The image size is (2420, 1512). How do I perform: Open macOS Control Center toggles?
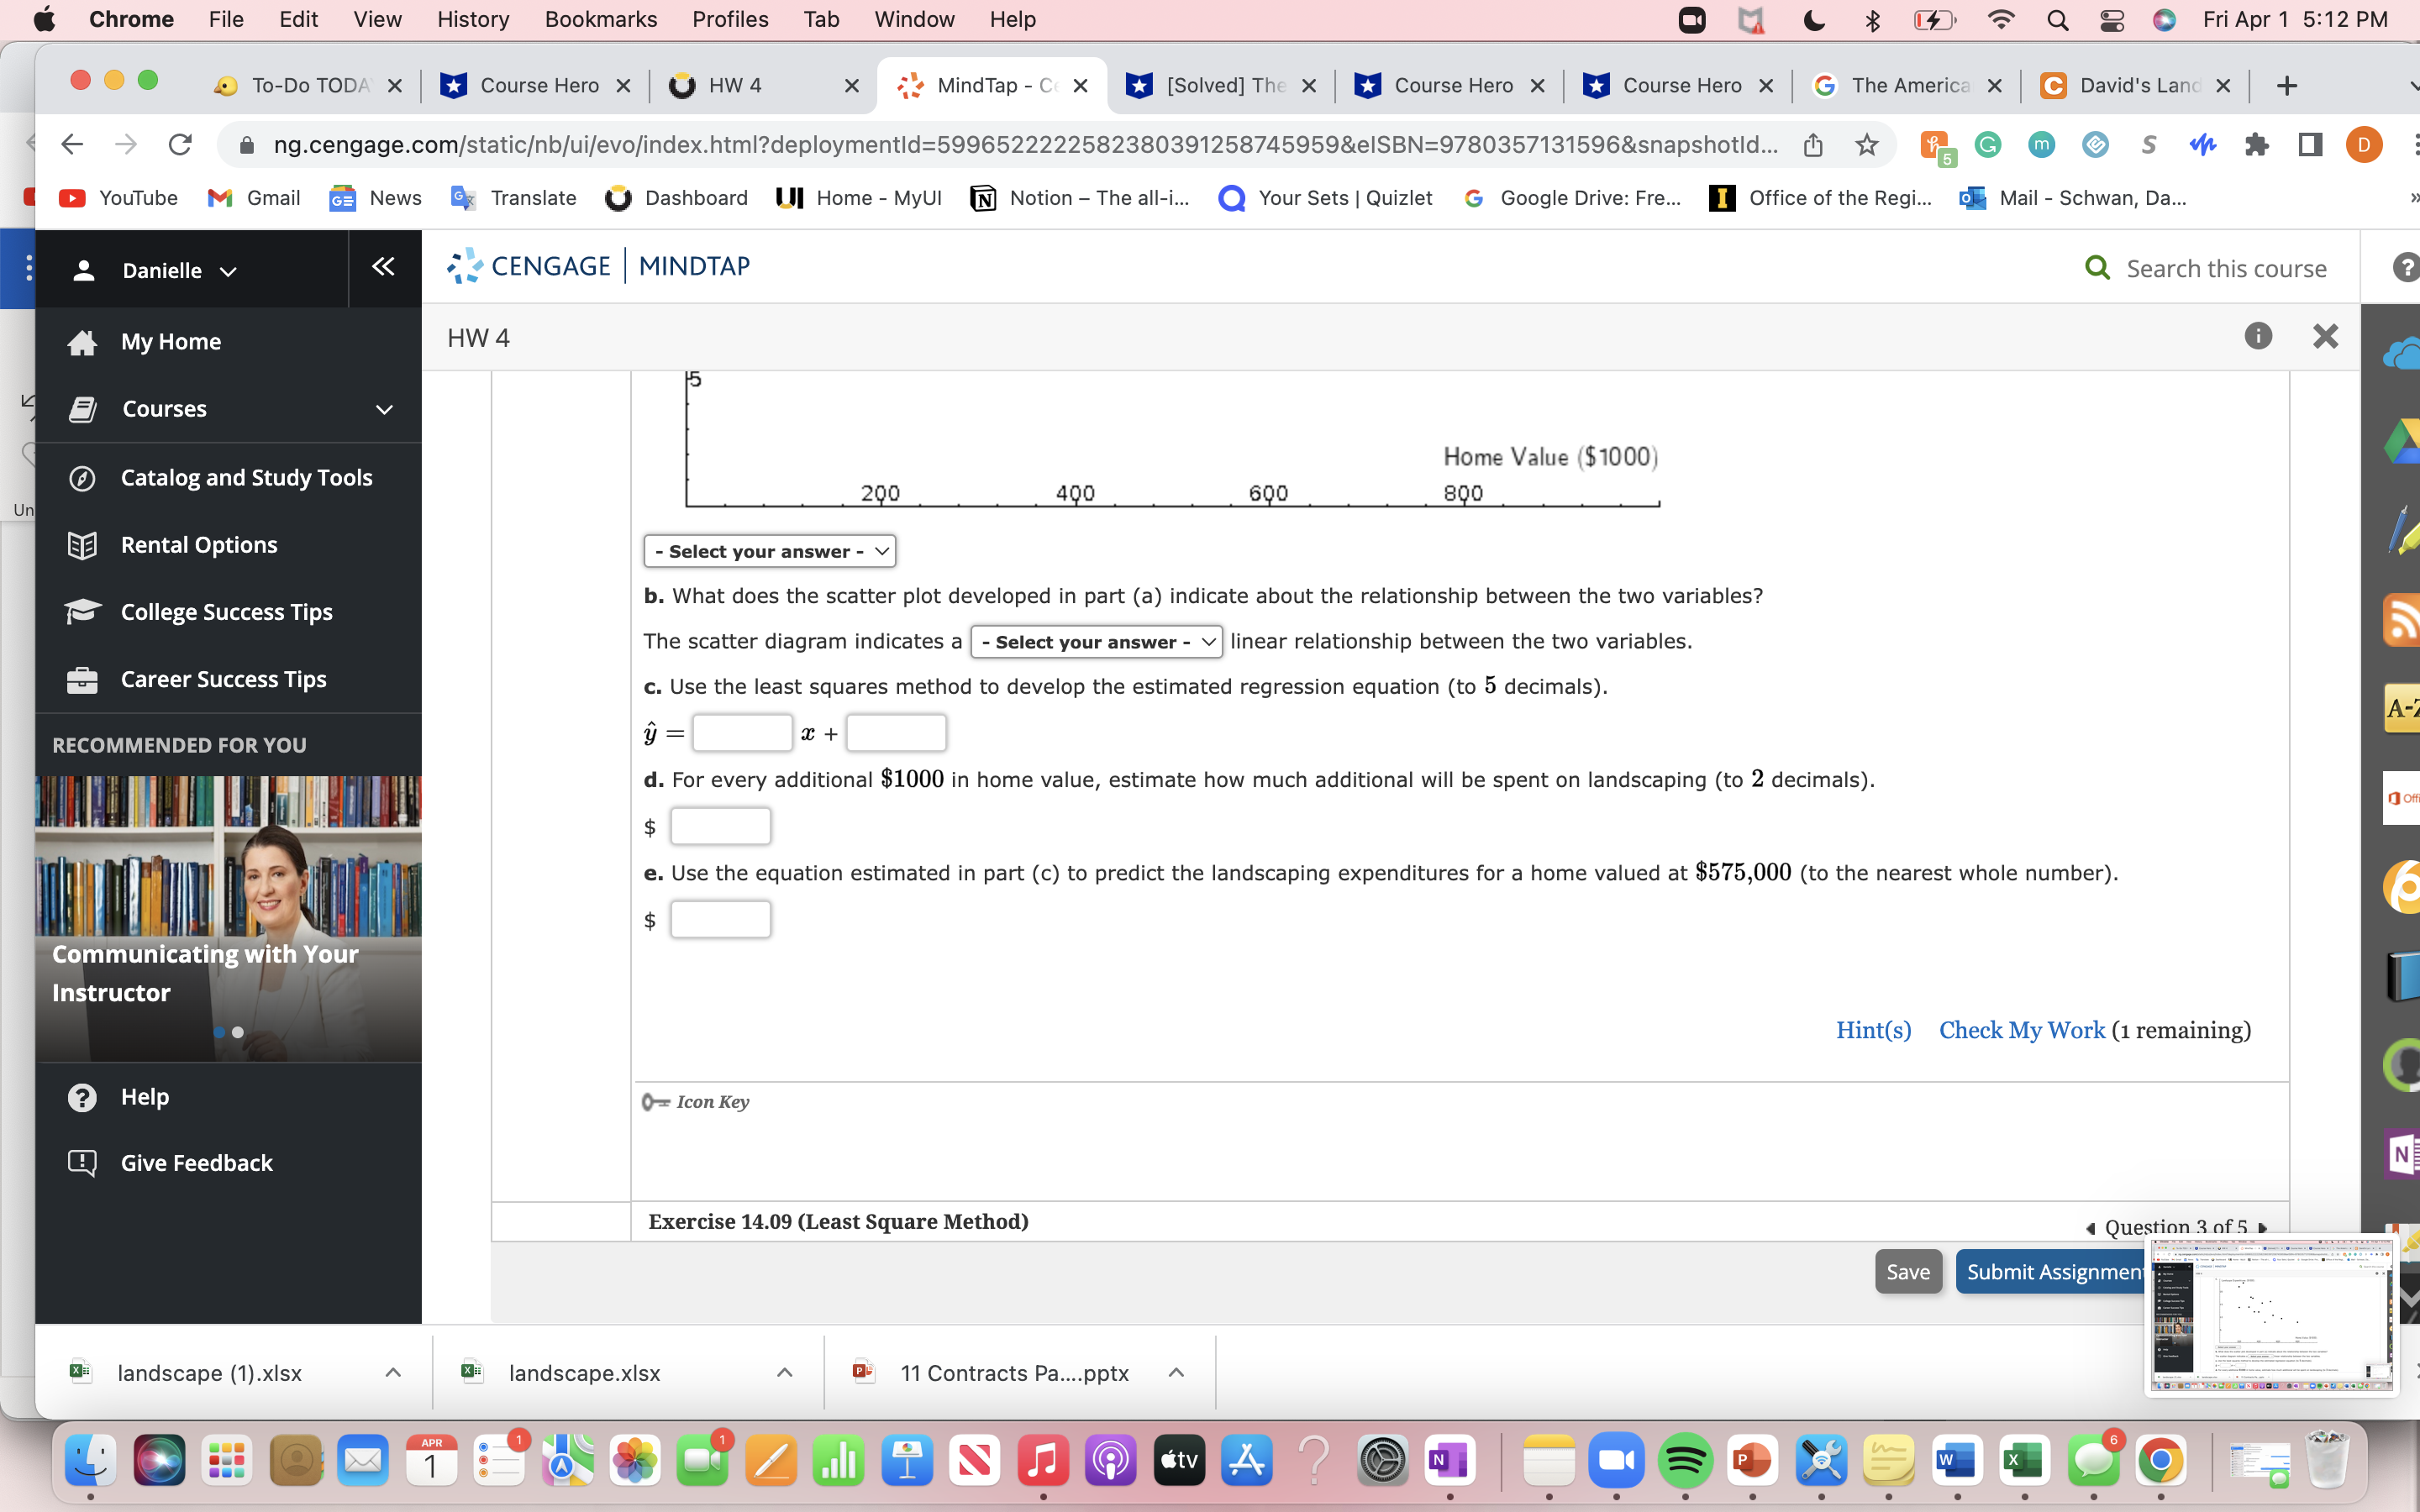pyautogui.click(x=2111, y=20)
